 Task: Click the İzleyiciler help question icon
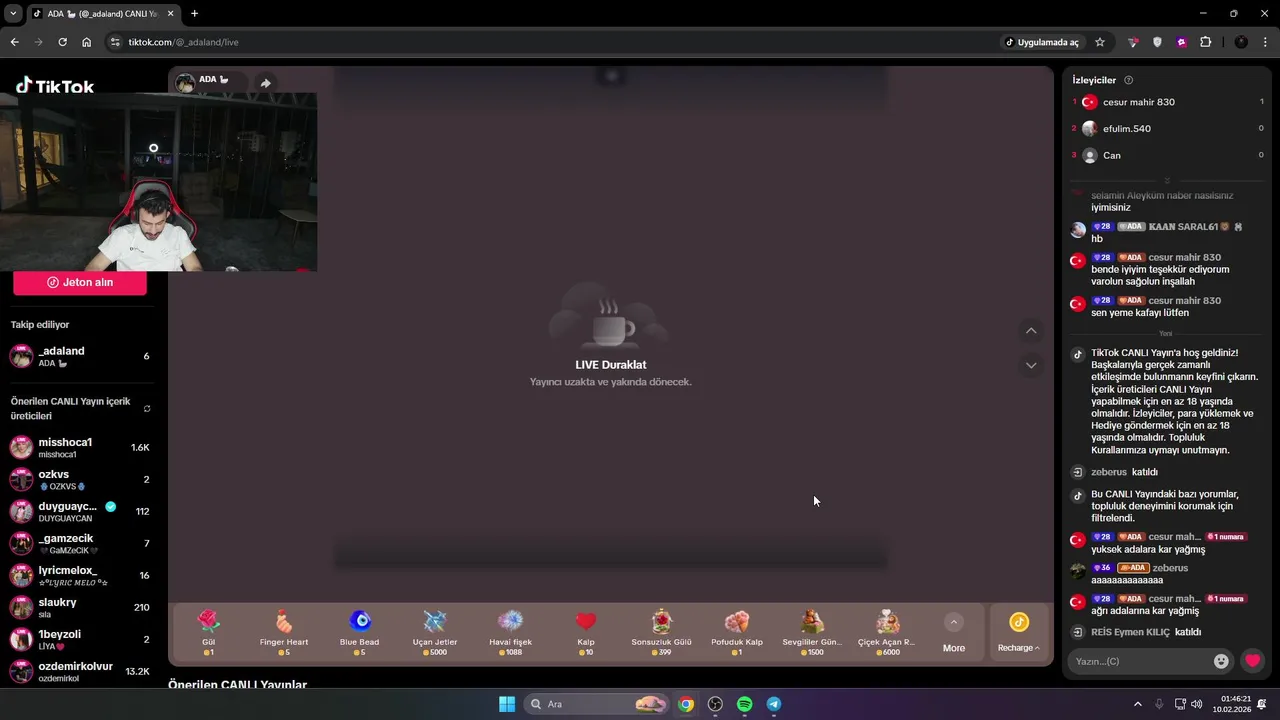pos(1129,80)
